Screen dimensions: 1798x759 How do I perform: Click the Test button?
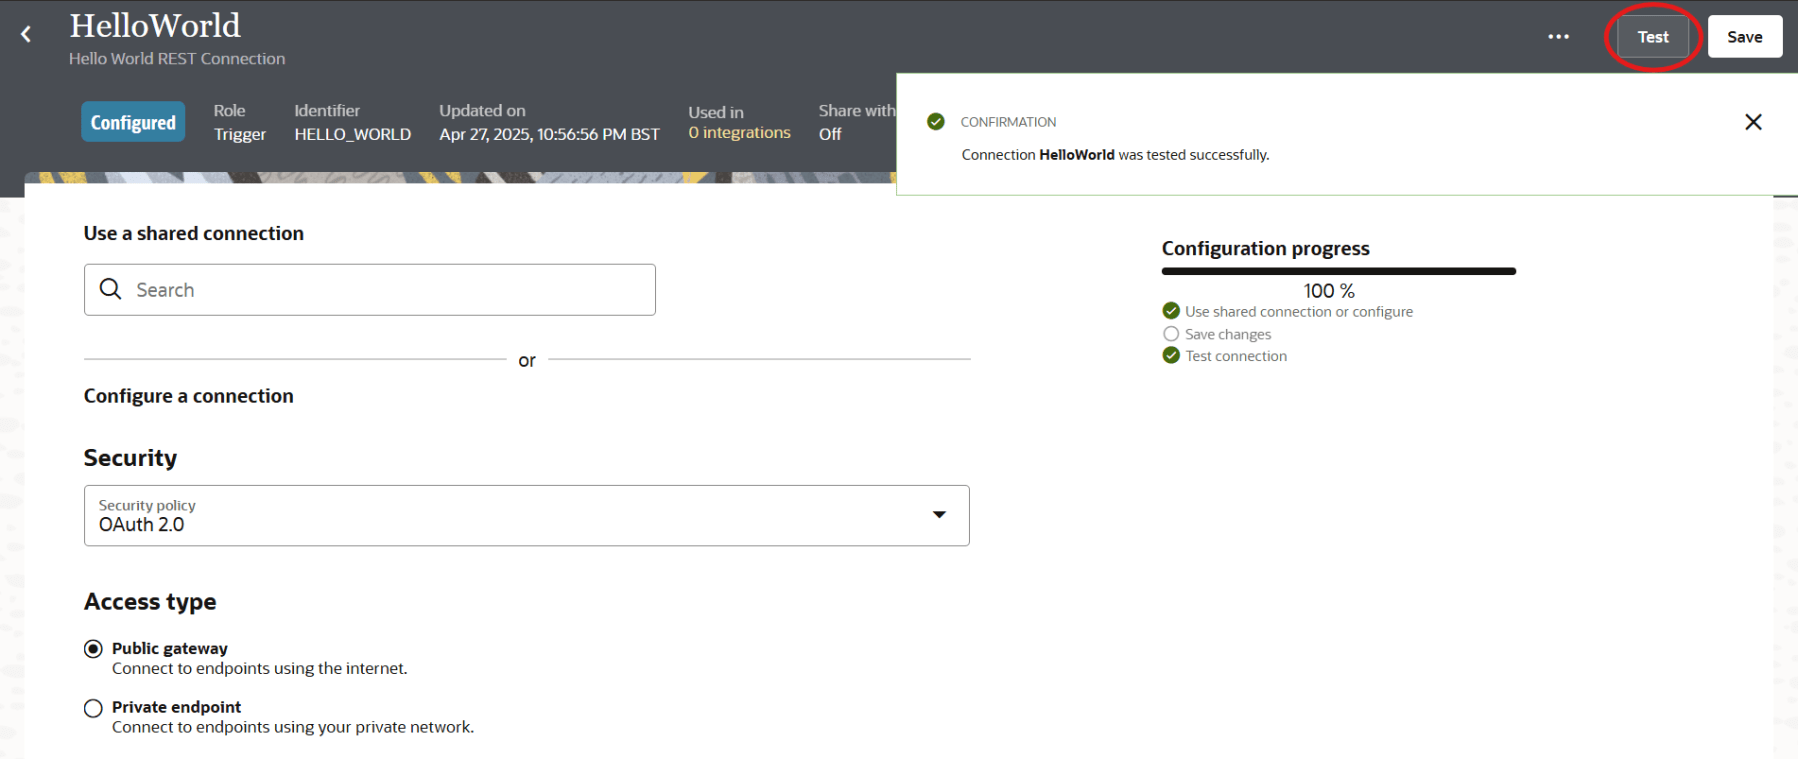[1652, 37]
